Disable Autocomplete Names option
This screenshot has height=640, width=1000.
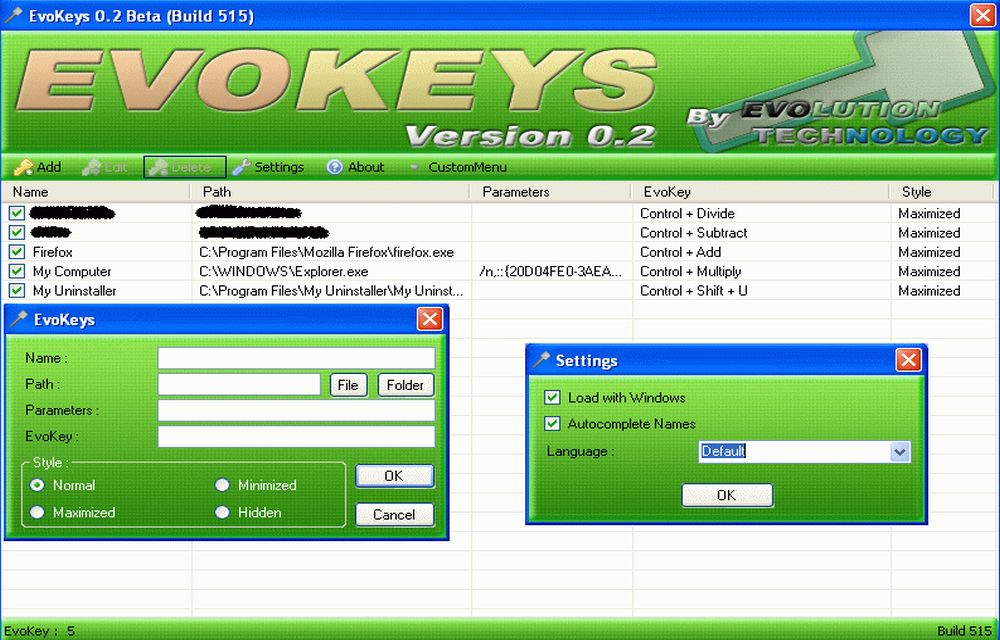[552, 423]
